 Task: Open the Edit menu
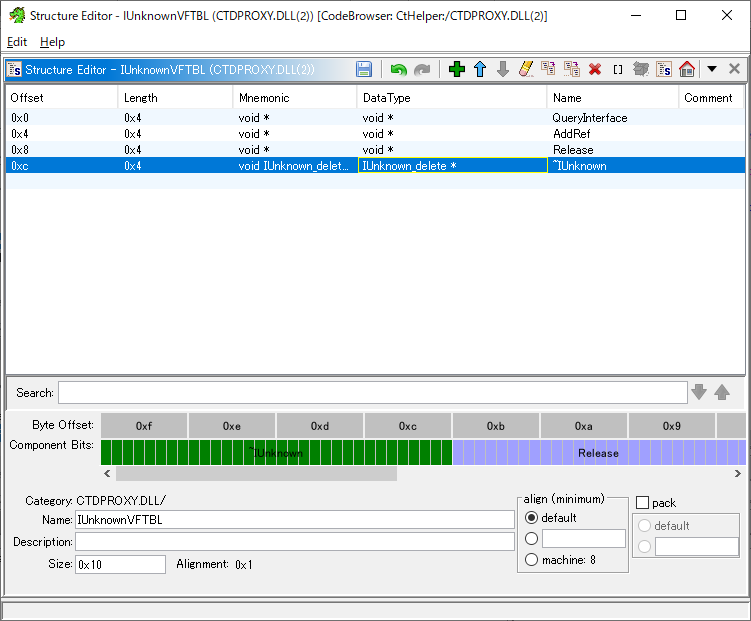17,42
